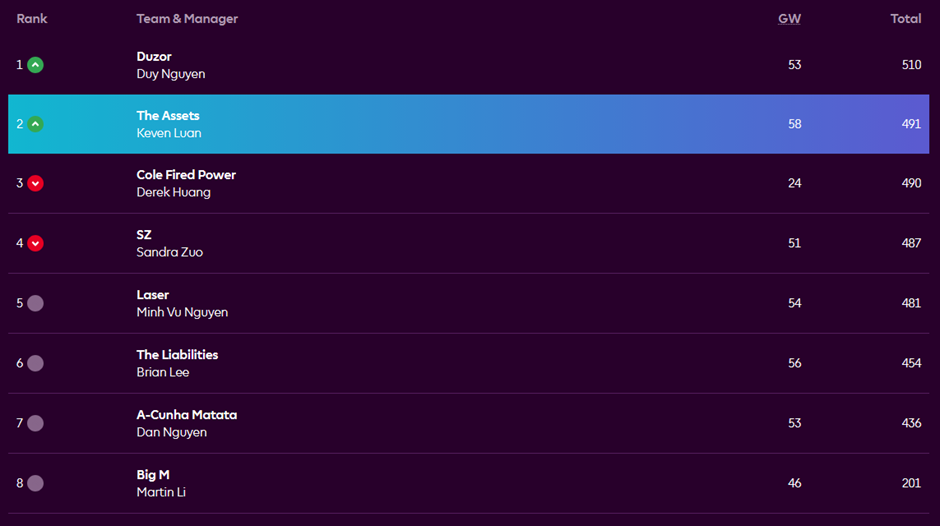The image size is (940, 526).
Task: Open The Liabilities team page
Action: click(177, 355)
